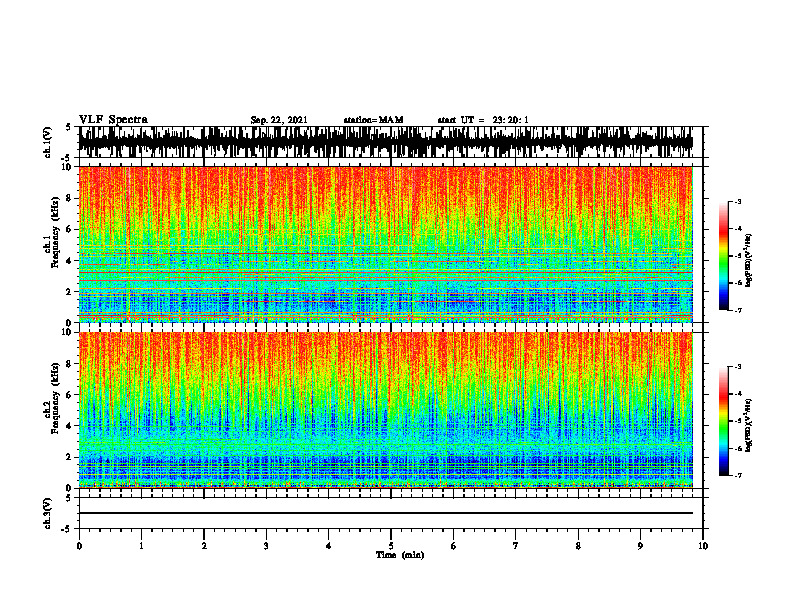Screen dimensions: 792x612
Task: Click the "8" kHz tick on ch.1 axis
Action: (x=71, y=198)
